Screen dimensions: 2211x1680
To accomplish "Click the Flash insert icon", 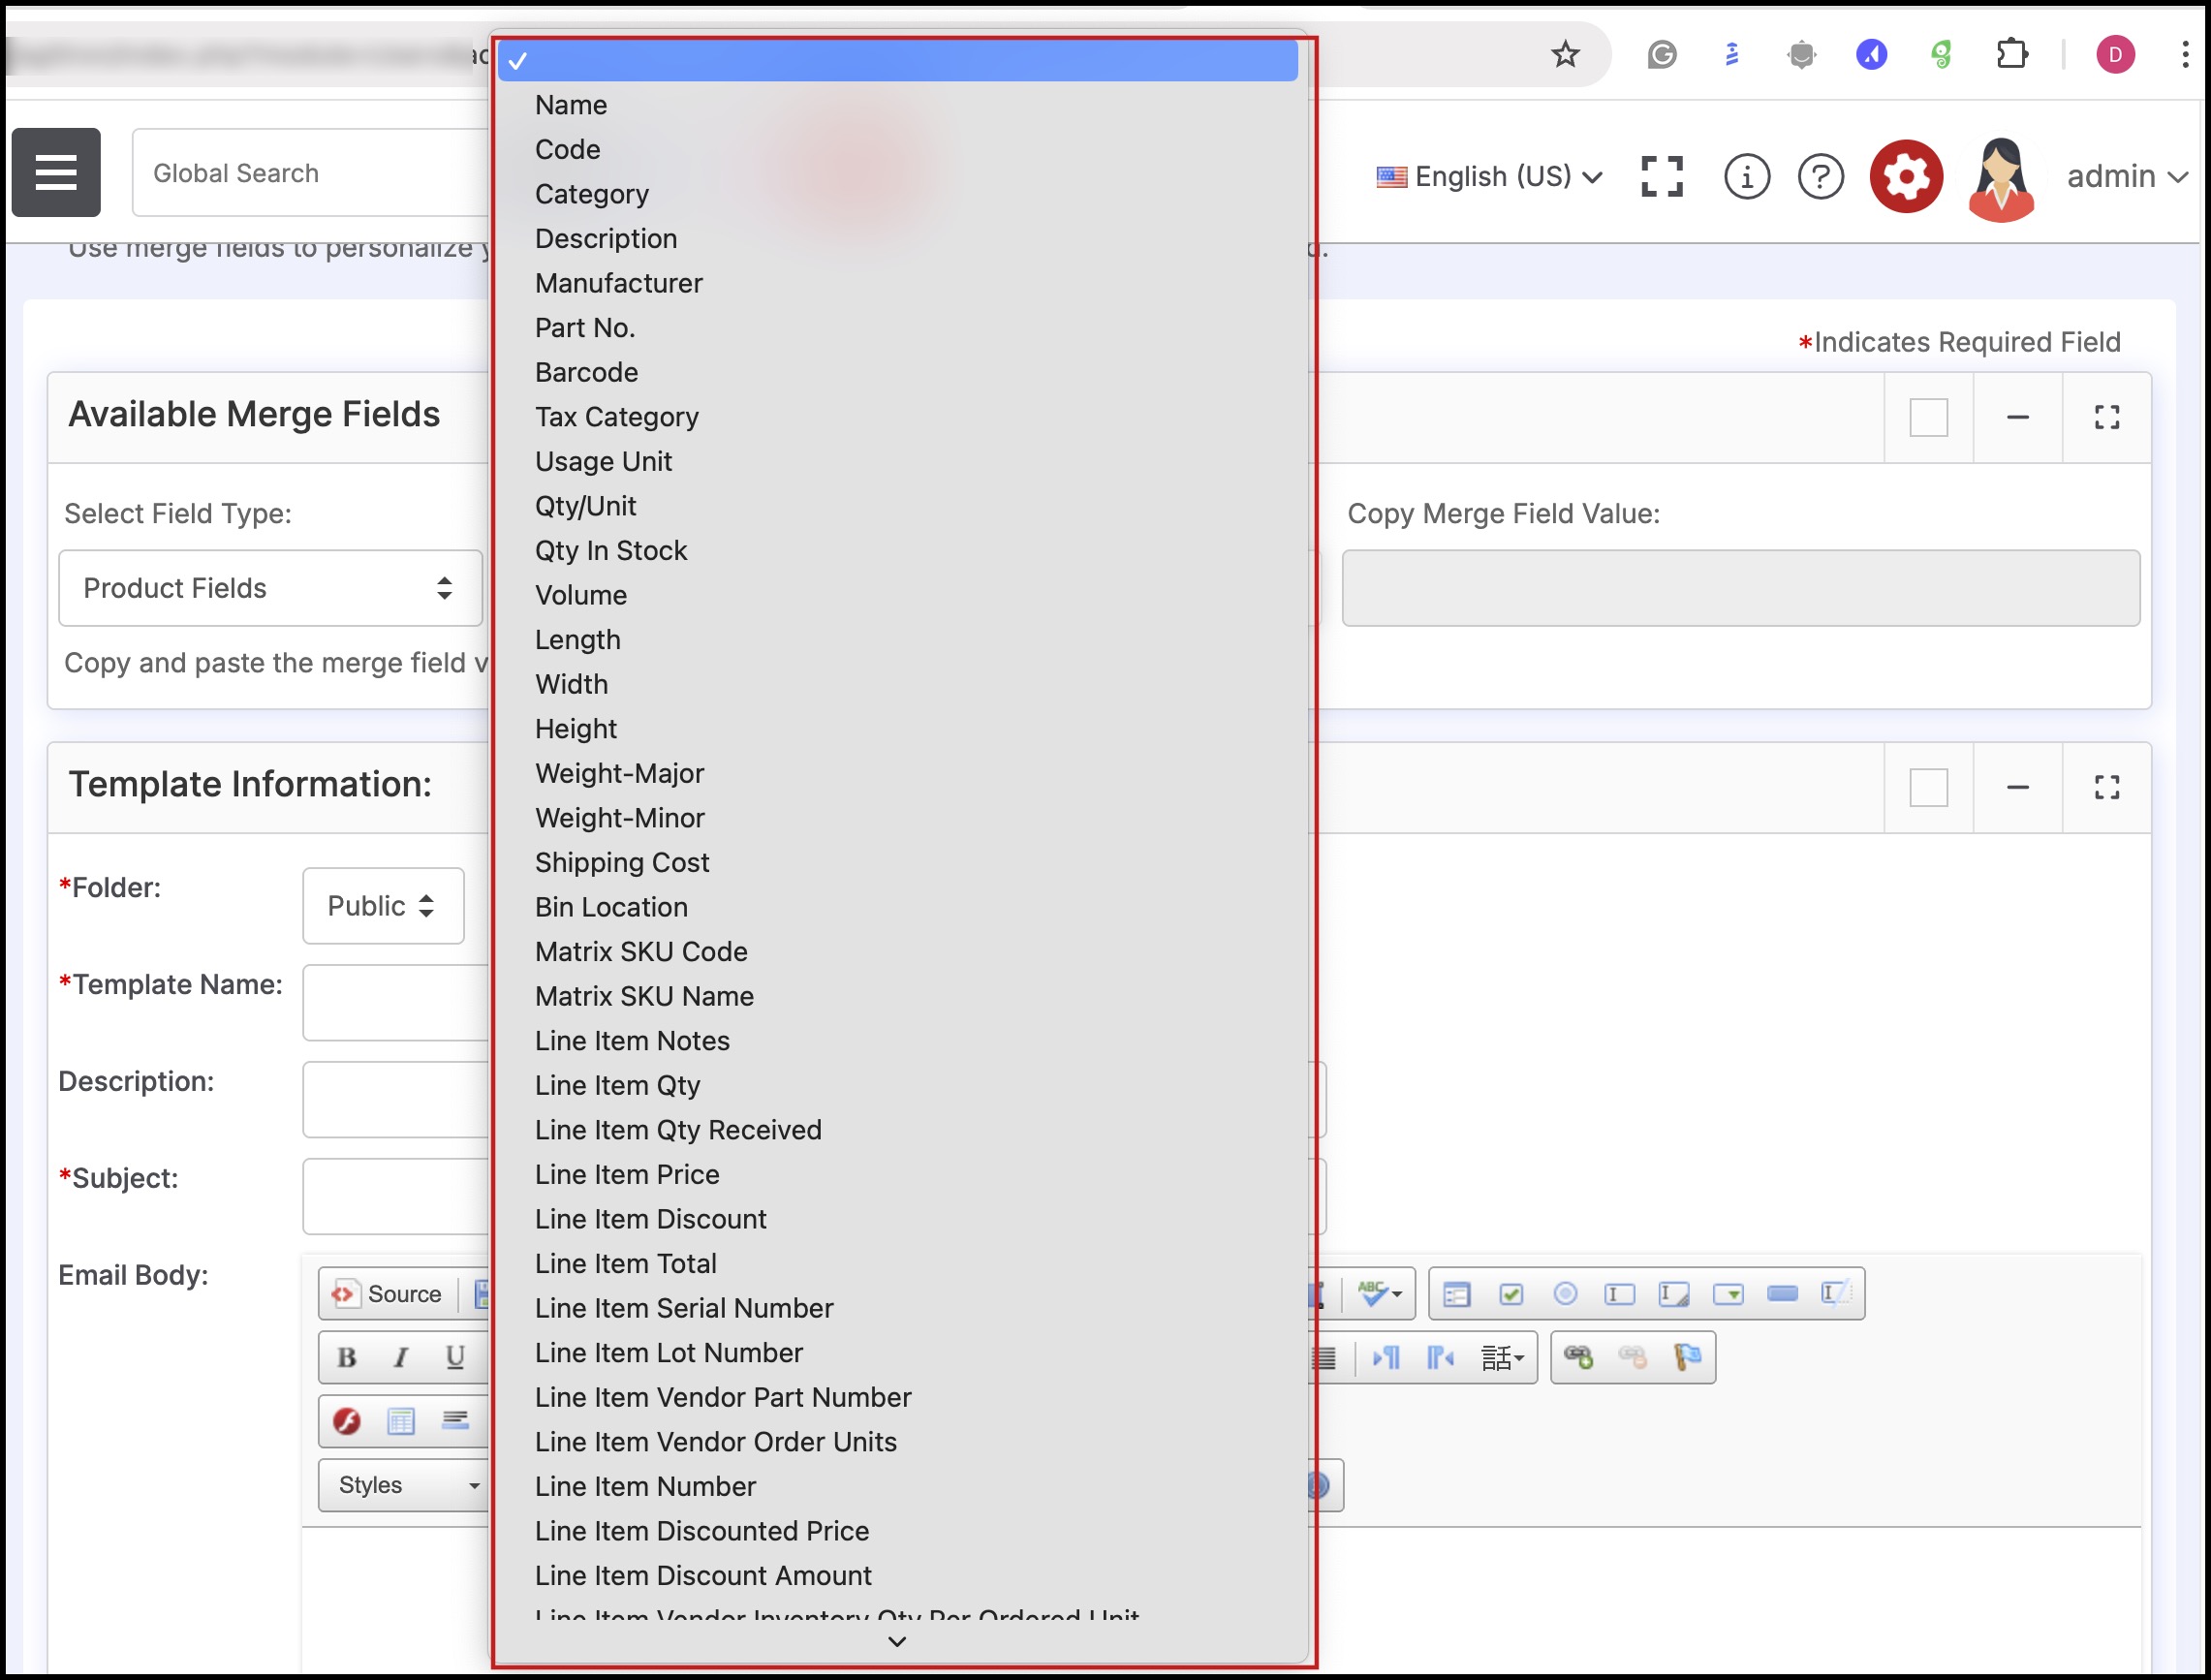I will (x=347, y=1421).
